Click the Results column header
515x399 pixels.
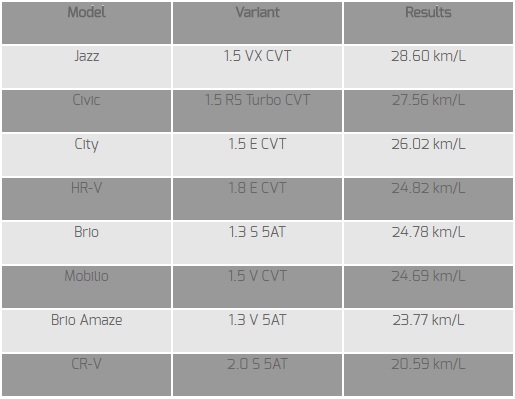pos(428,23)
